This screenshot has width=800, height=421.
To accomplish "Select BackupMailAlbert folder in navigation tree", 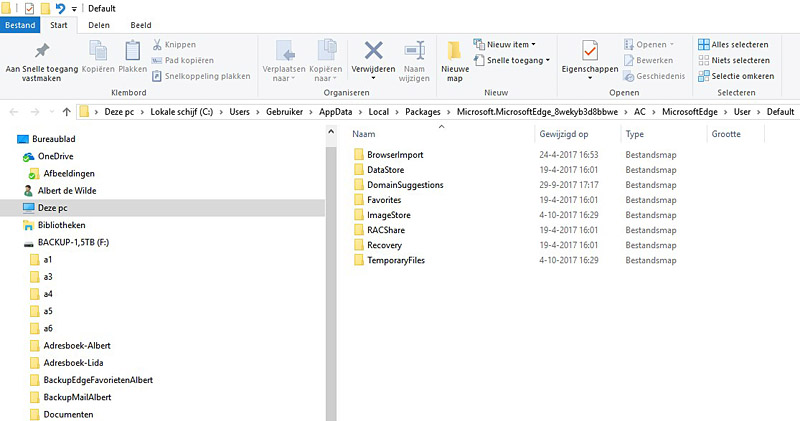I will click(x=77, y=397).
